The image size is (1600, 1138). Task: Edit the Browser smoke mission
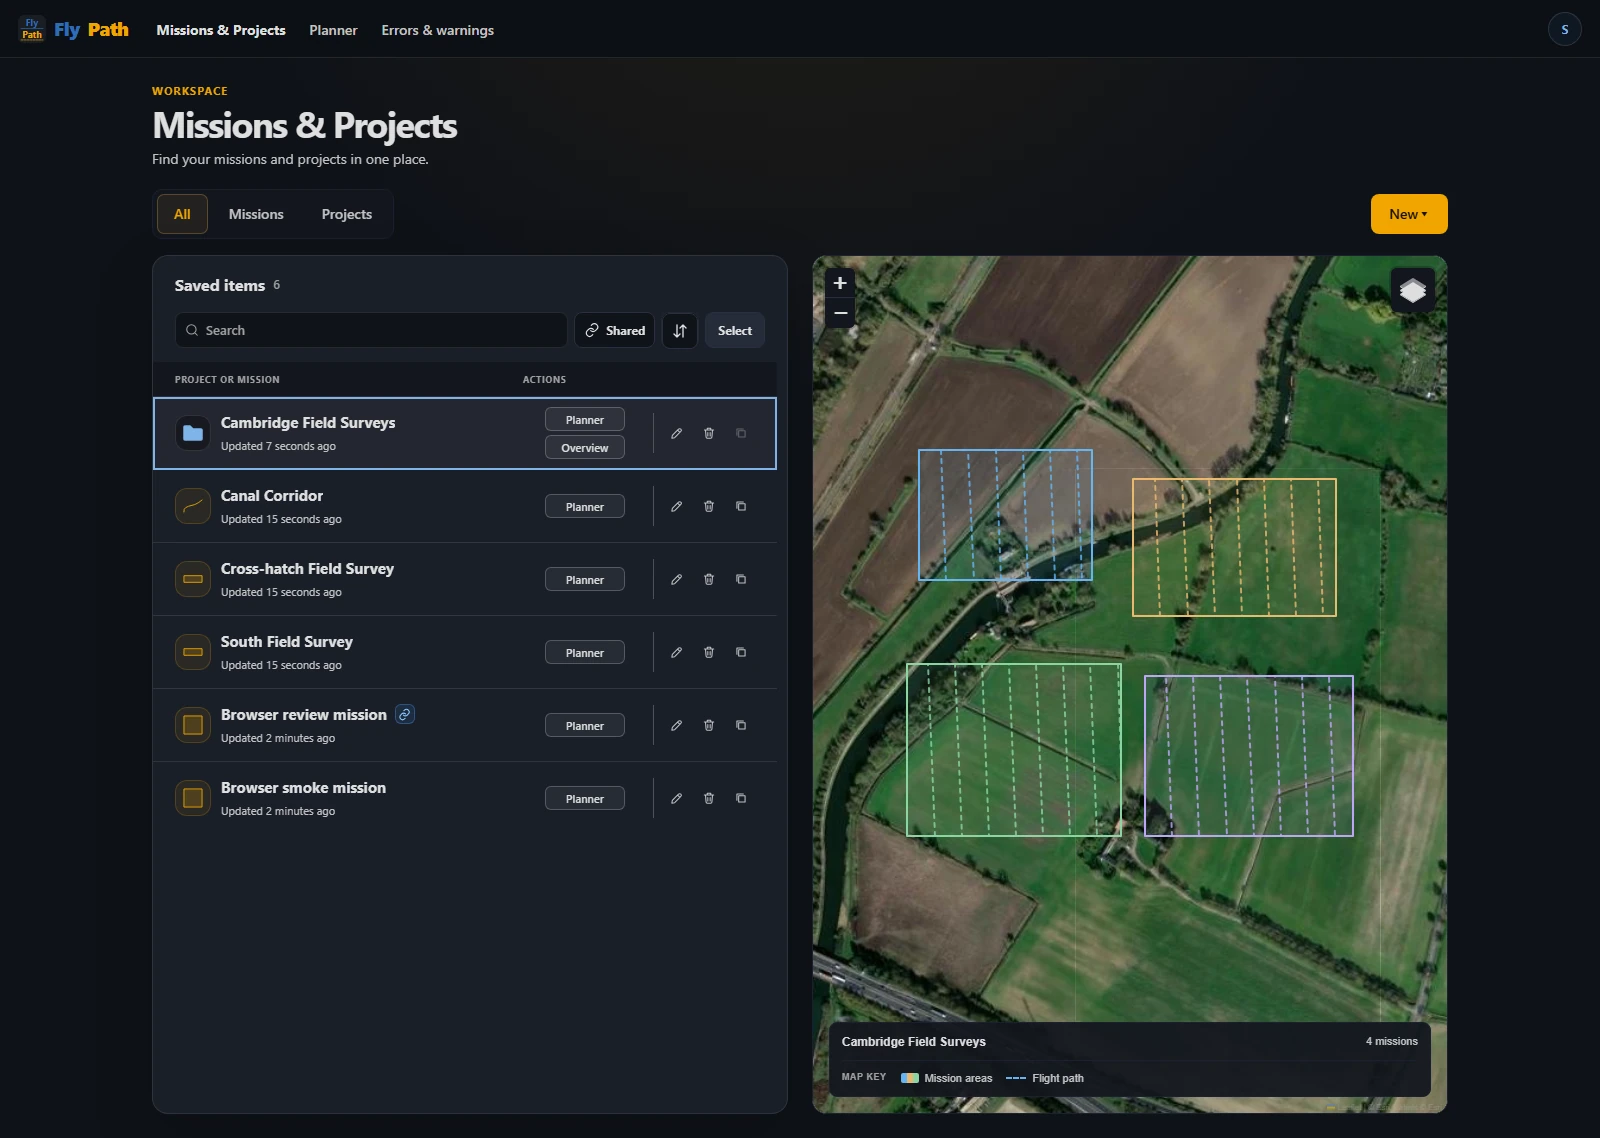pos(677,798)
